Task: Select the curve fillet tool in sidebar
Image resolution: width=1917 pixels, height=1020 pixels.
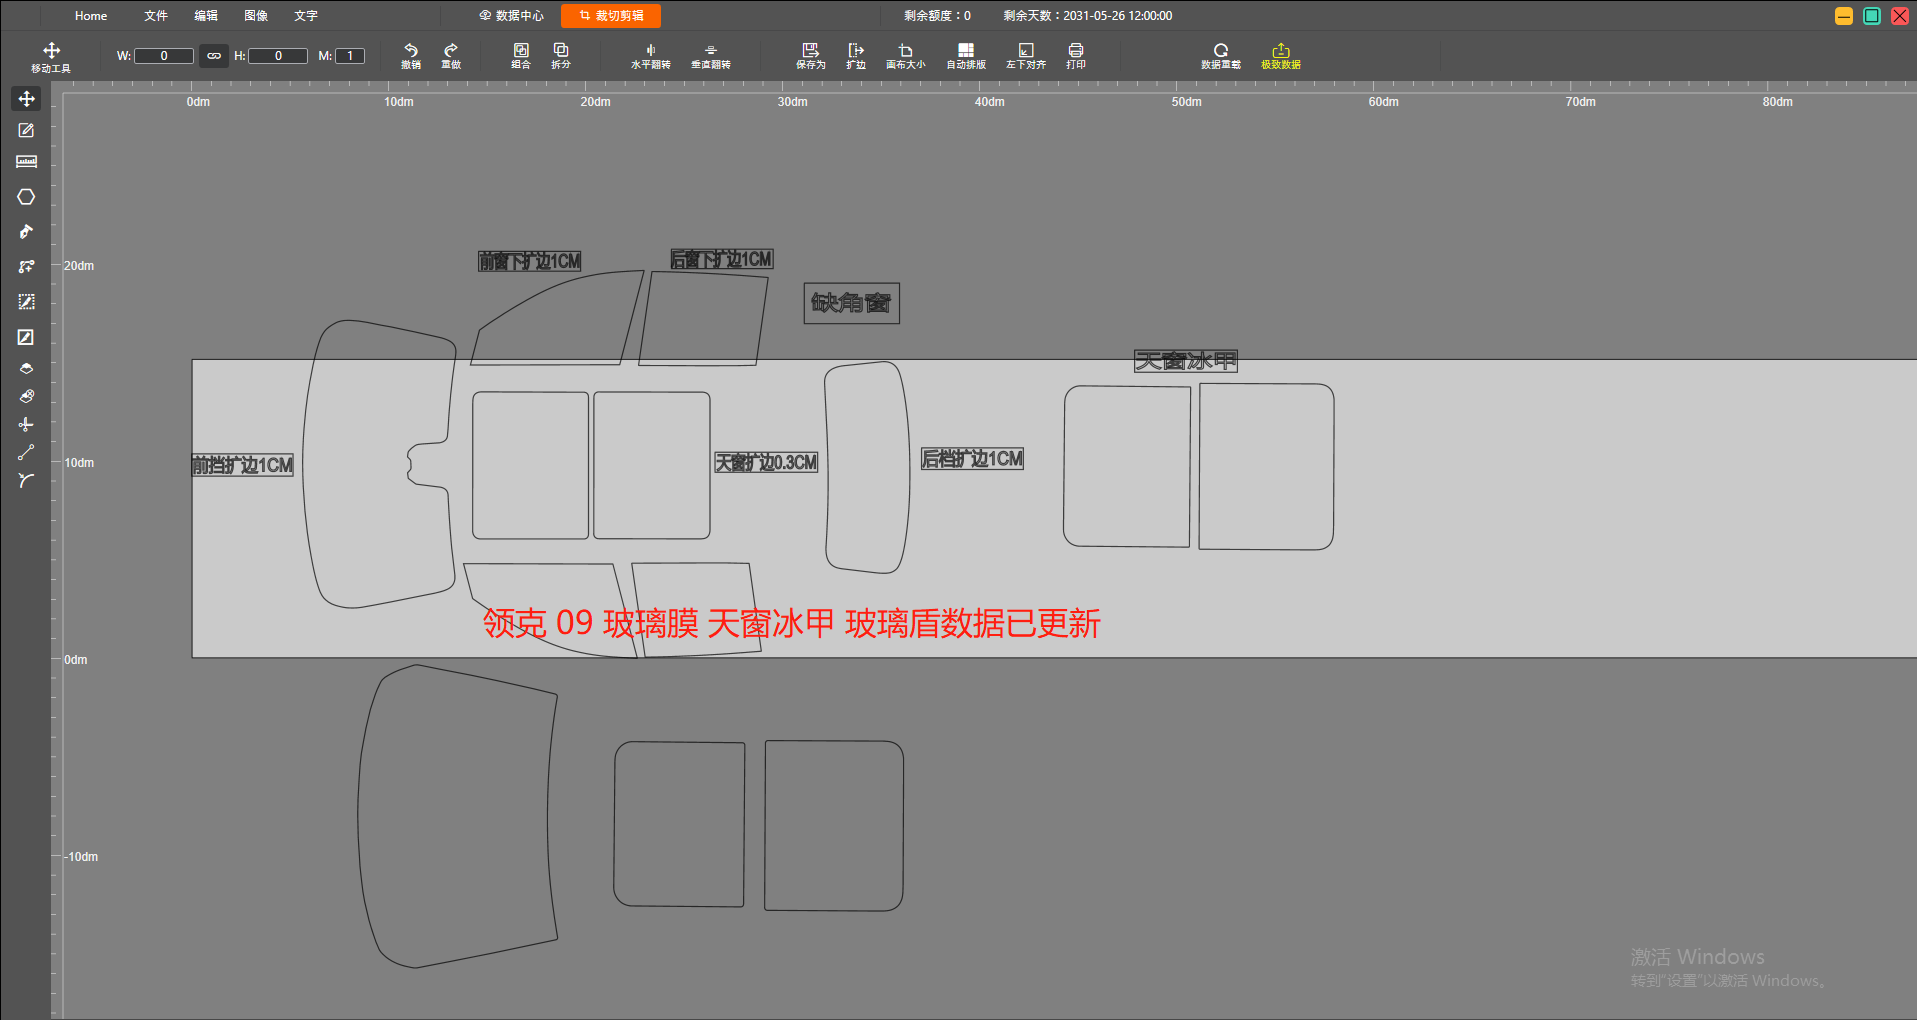Action: tap(26, 480)
